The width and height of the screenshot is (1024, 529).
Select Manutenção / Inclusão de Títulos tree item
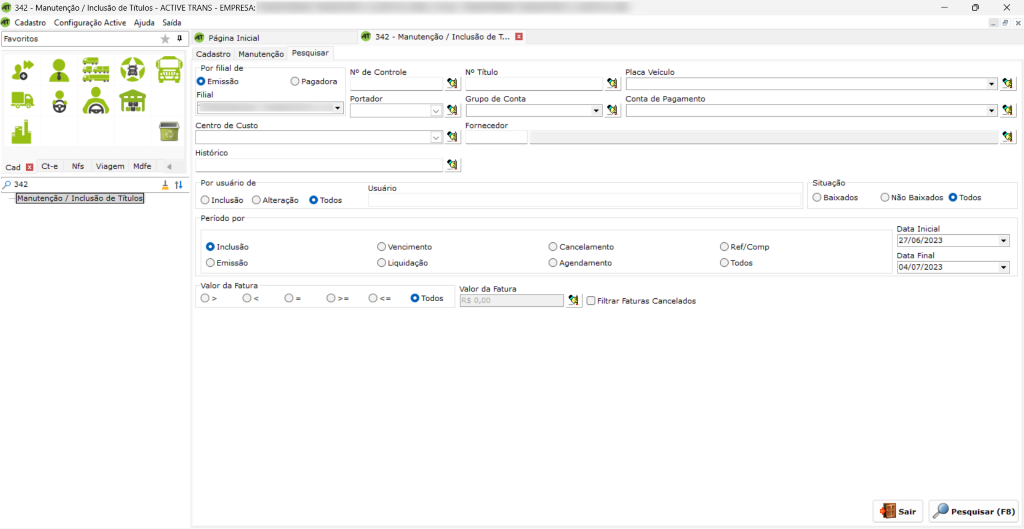(x=80, y=198)
